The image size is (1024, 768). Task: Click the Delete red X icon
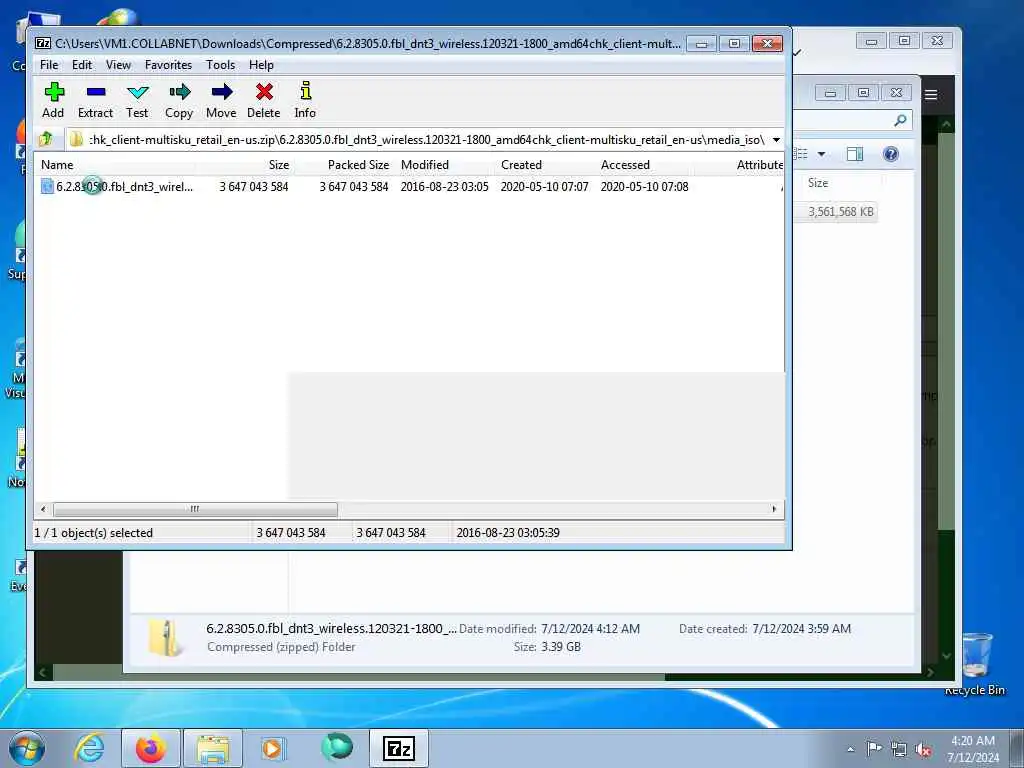pos(264,91)
